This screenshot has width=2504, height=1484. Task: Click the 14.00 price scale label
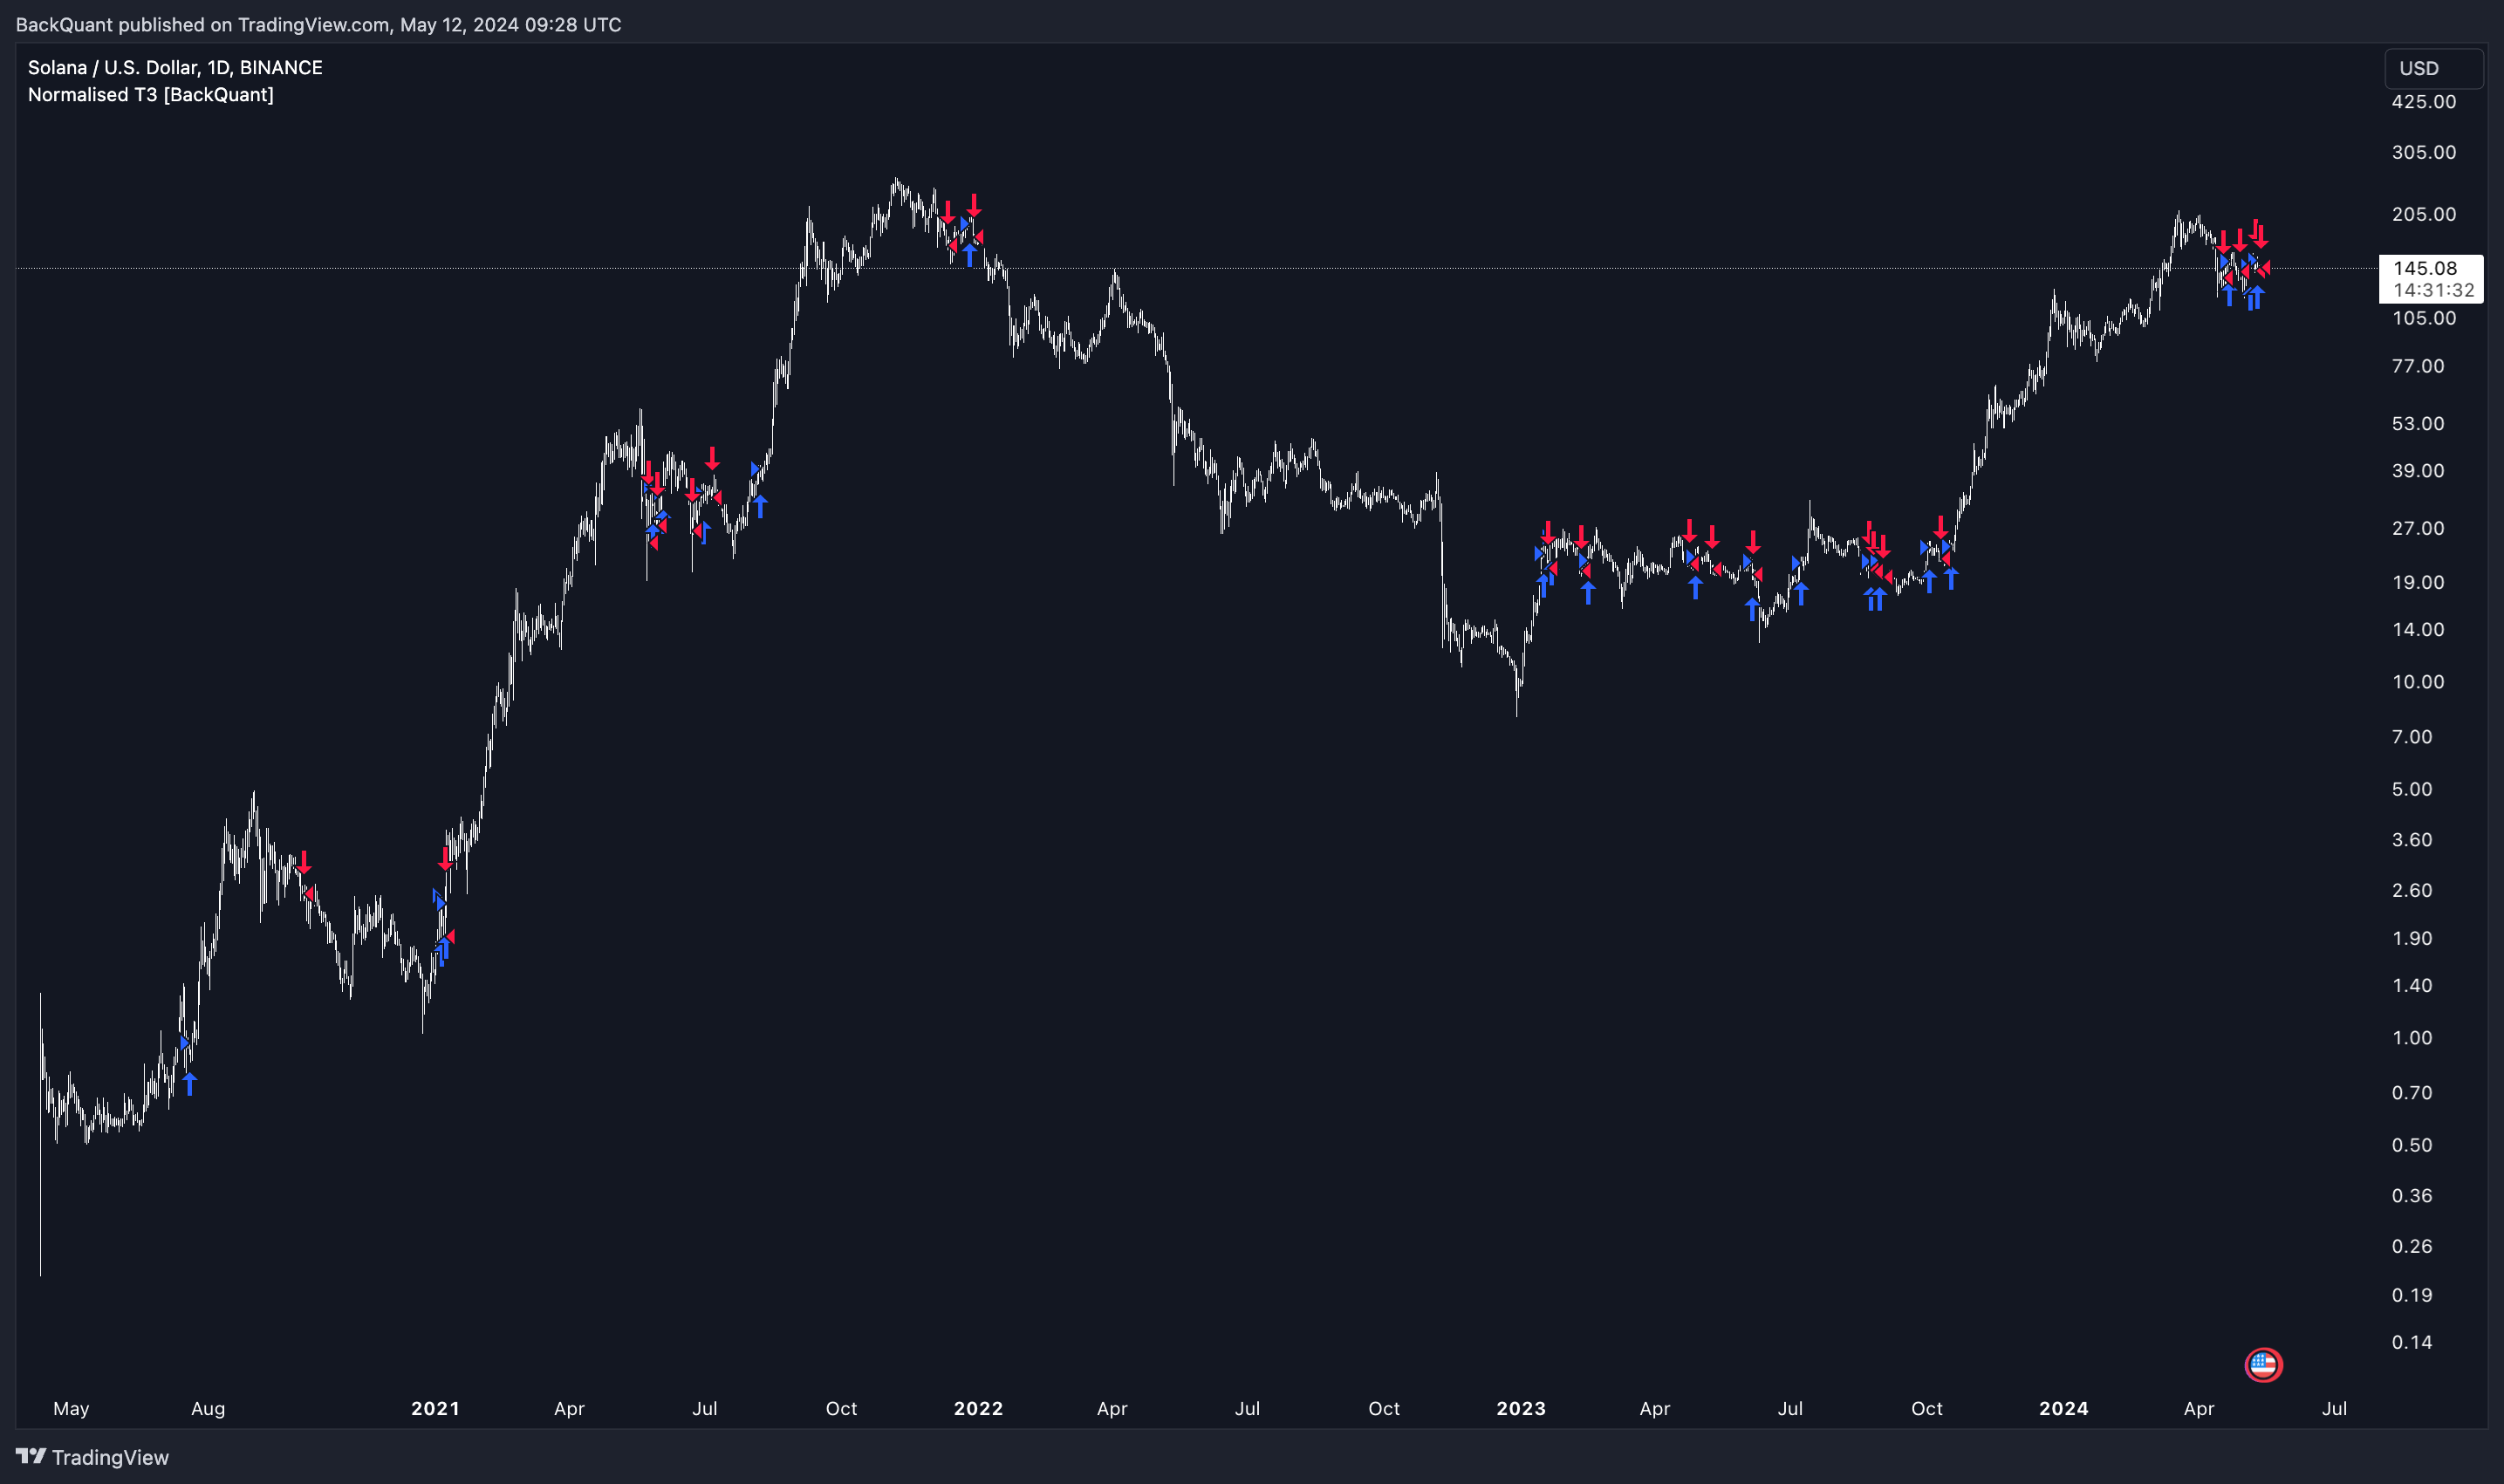[x=2417, y=629]
